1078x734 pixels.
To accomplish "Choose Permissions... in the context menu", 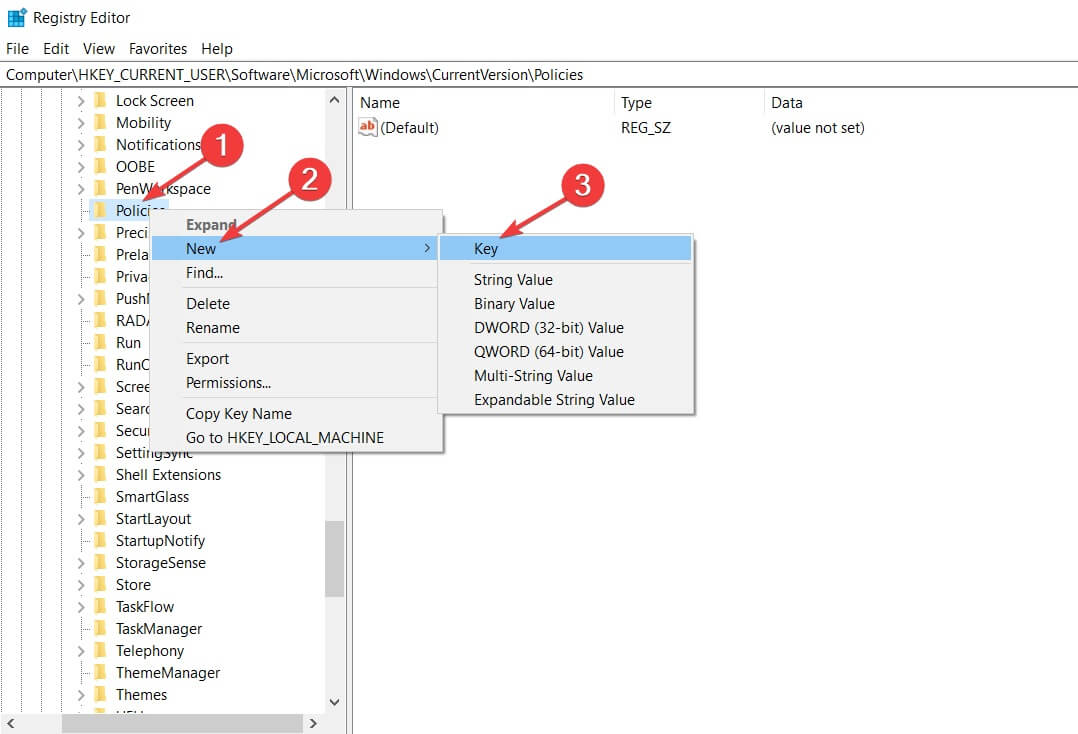I will pyautogui.click(x=296, y=383).
